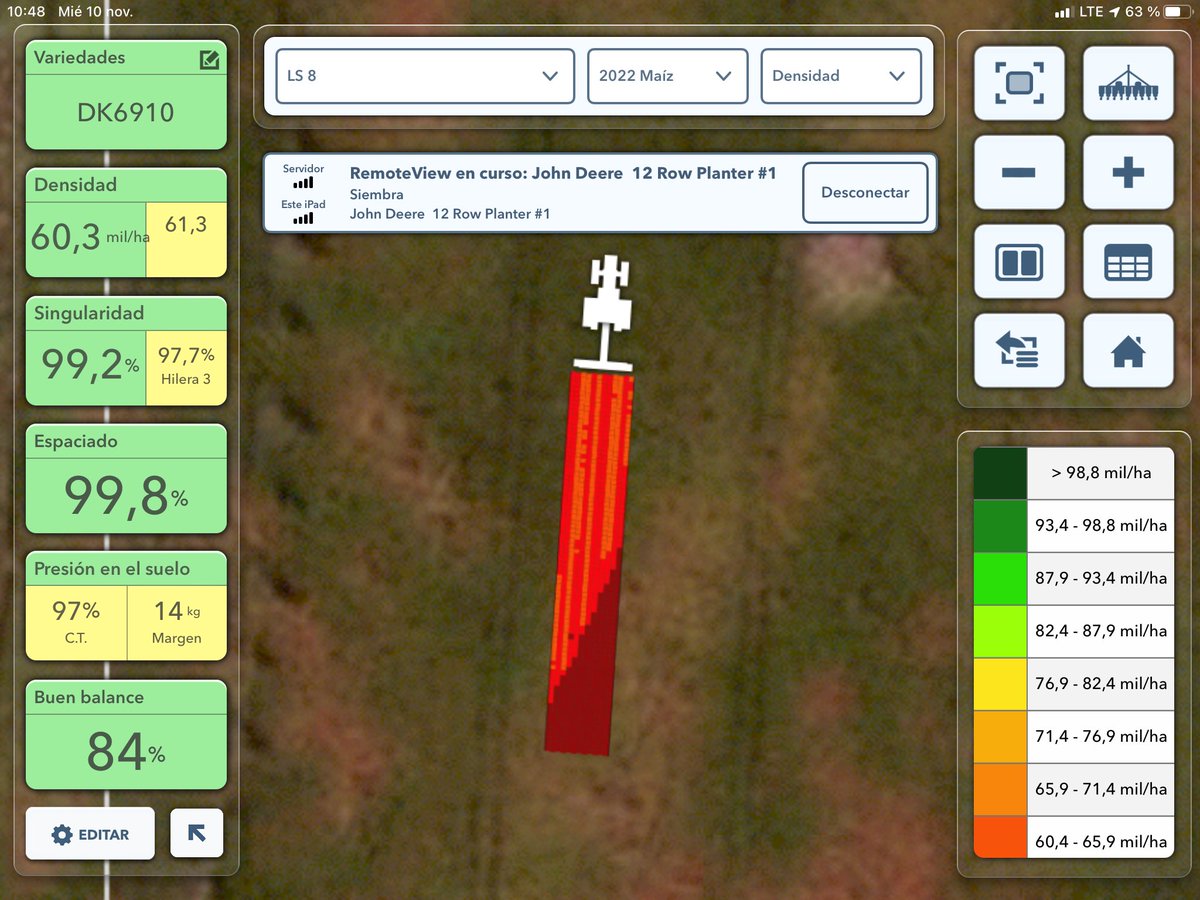Open the Buen balance 84% card
This screenshot has height=900, width=1200.
(126, 735)
